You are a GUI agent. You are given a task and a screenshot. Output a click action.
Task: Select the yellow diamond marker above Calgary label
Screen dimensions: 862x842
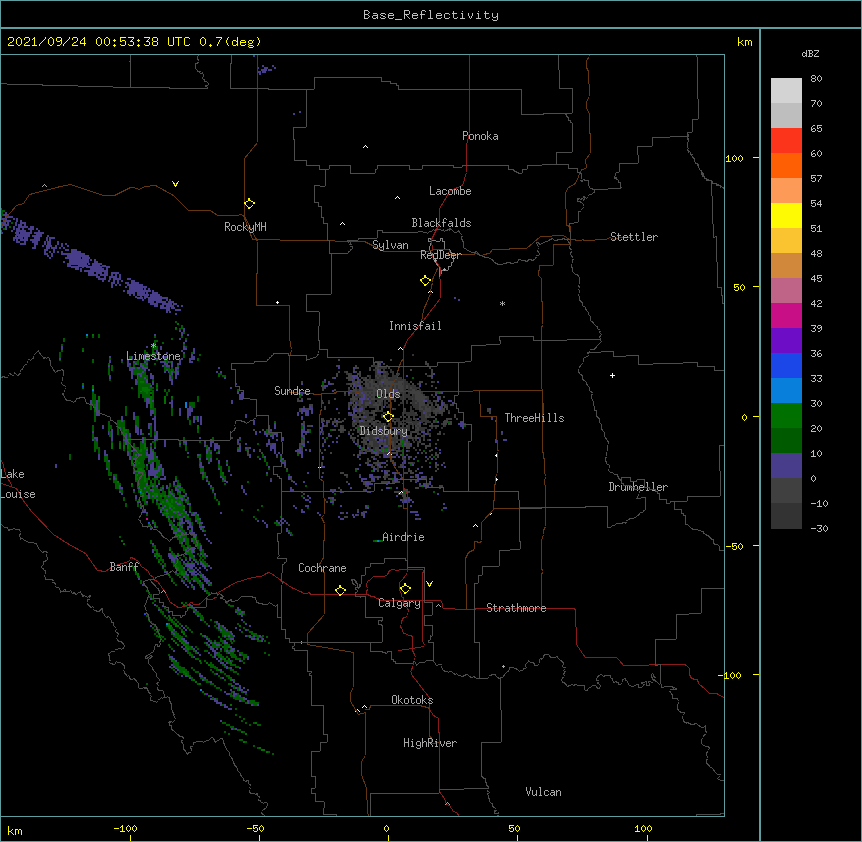point(405,589)
